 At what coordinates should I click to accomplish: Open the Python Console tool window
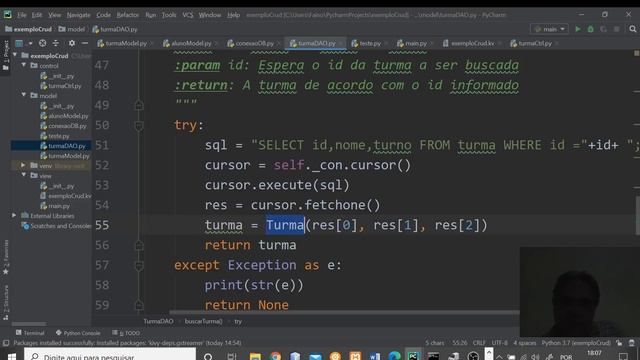pyautogui.click(x=78, y=333)
